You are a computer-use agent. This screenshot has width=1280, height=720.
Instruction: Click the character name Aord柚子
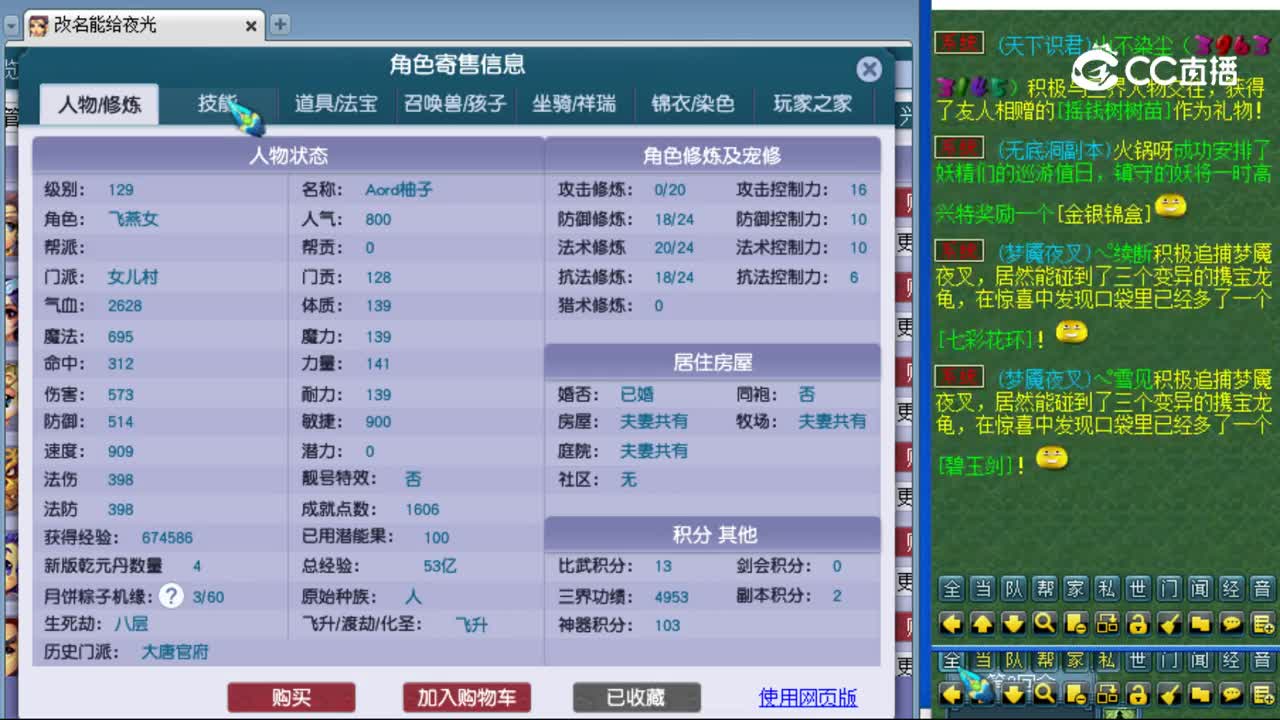pyautogui.click(x=398, y=189)
